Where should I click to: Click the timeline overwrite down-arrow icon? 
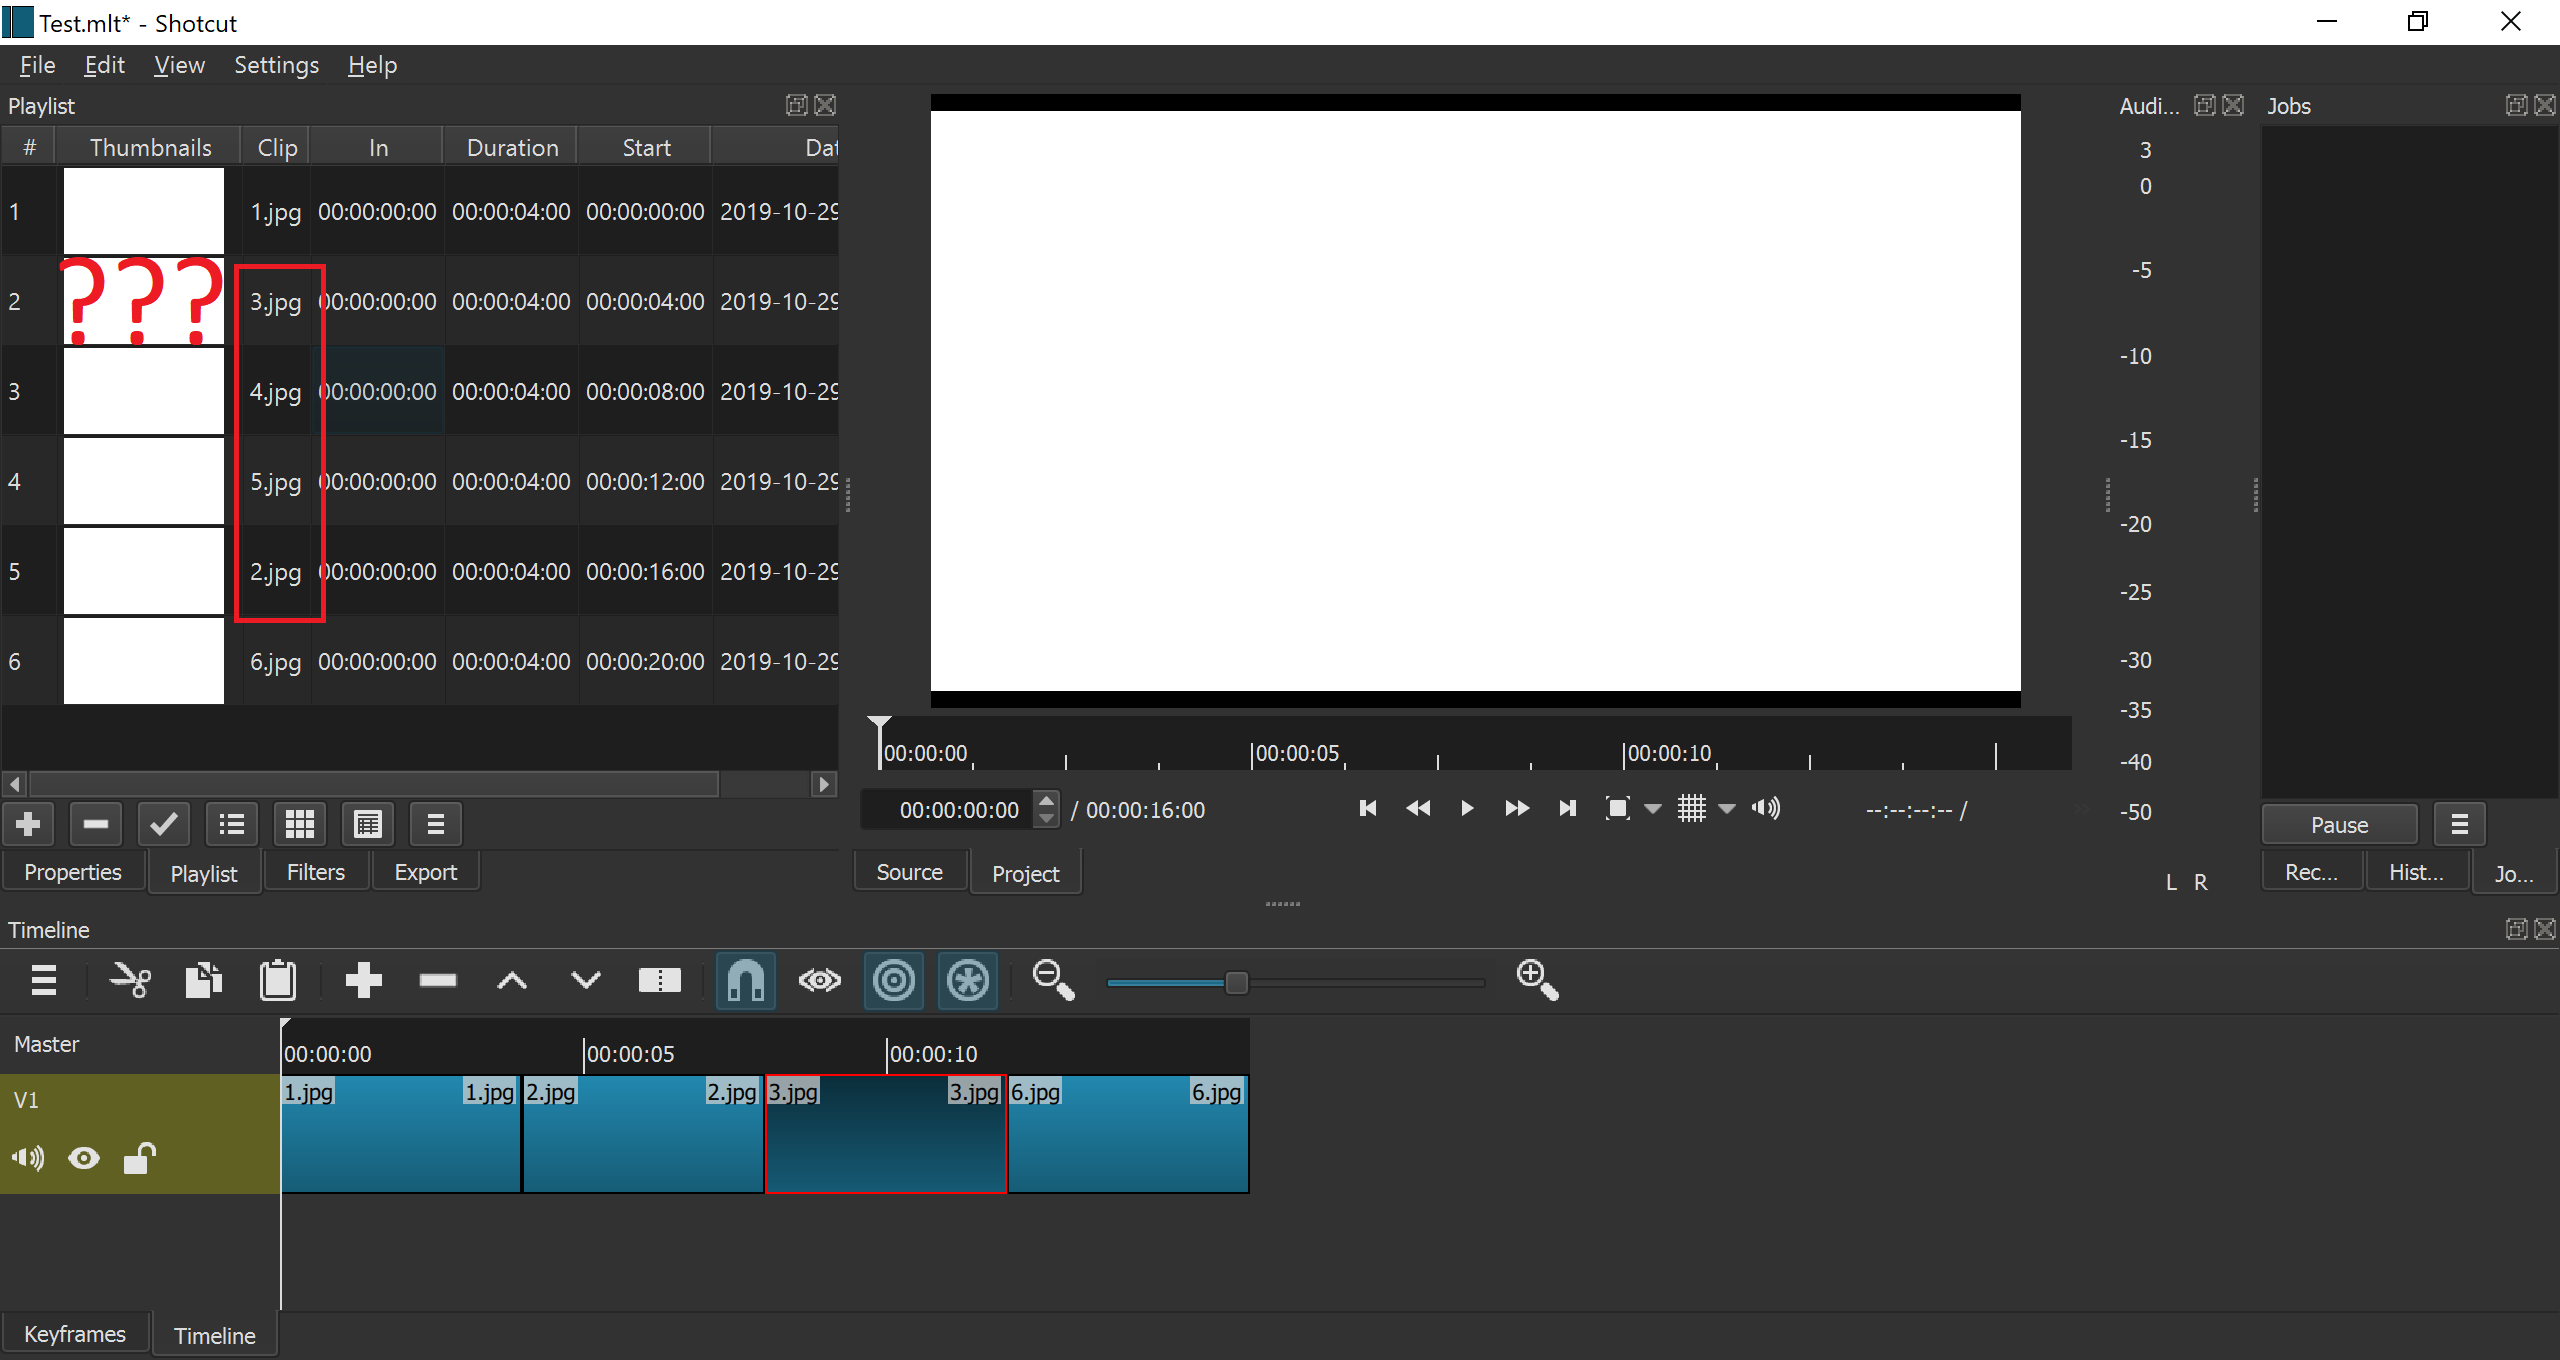(586, 981)
